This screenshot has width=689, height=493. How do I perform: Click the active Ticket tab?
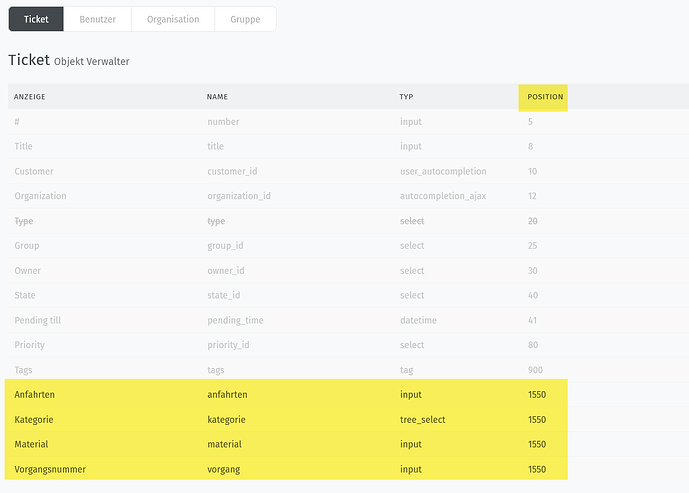tap(36, 19)
